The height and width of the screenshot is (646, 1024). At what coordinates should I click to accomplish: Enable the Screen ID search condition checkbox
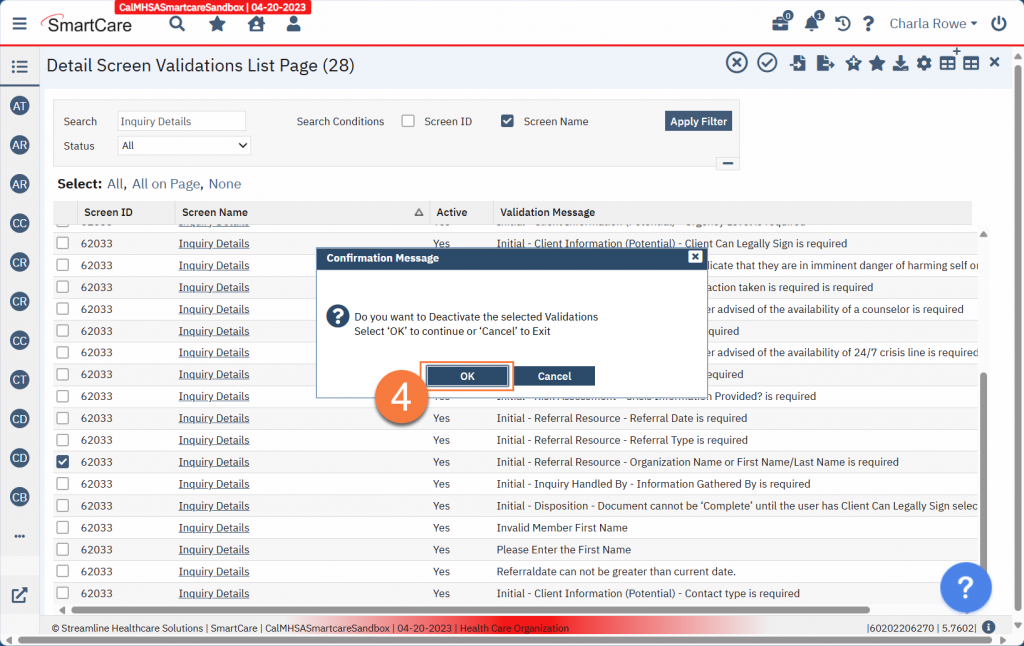coord(408,121)
